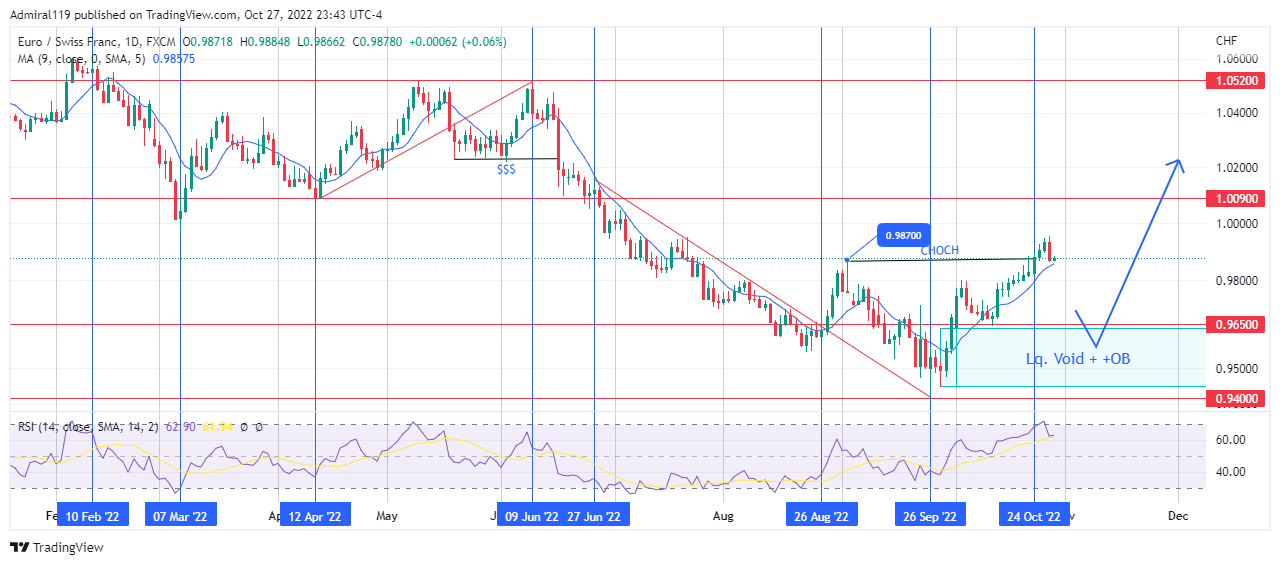Click the CHOCH annotation text

[x=940, y=250]
